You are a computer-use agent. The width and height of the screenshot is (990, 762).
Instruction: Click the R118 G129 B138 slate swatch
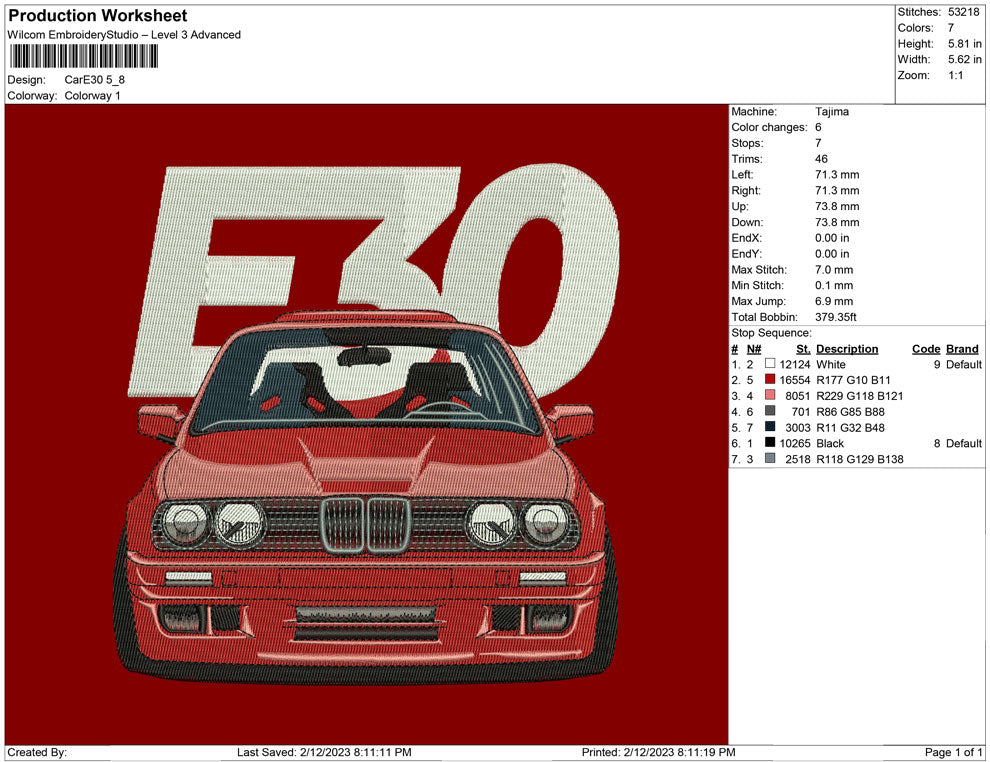(x=770, y=458)
